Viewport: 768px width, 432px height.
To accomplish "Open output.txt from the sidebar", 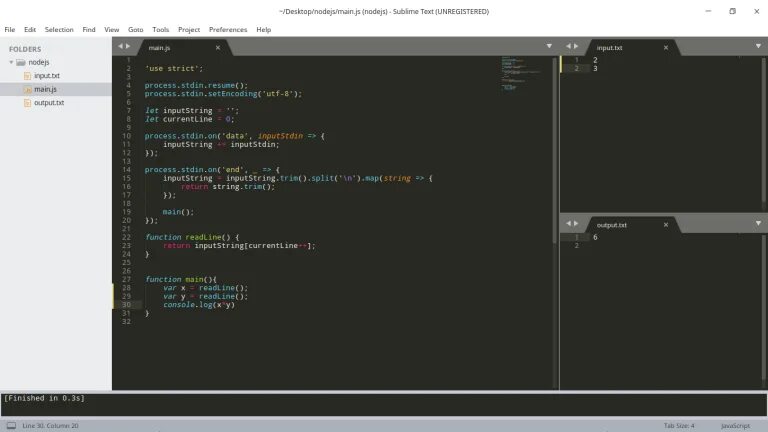I will pos(49,102).
